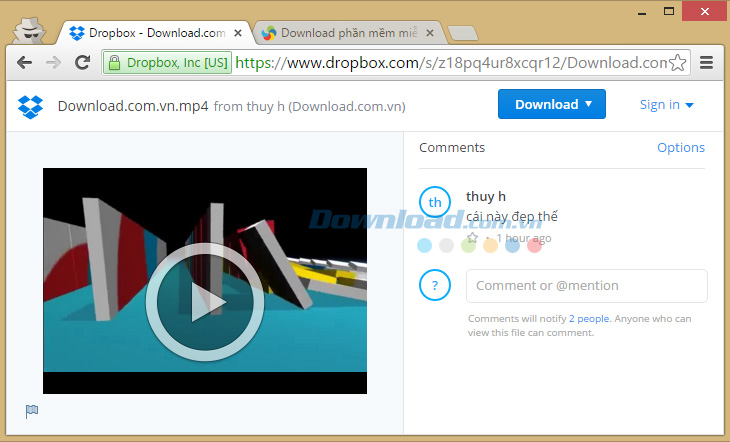This screenshot has width=730, height=442.
Task: Focus the Comment or @mention field
Action: tap(587, 286)
